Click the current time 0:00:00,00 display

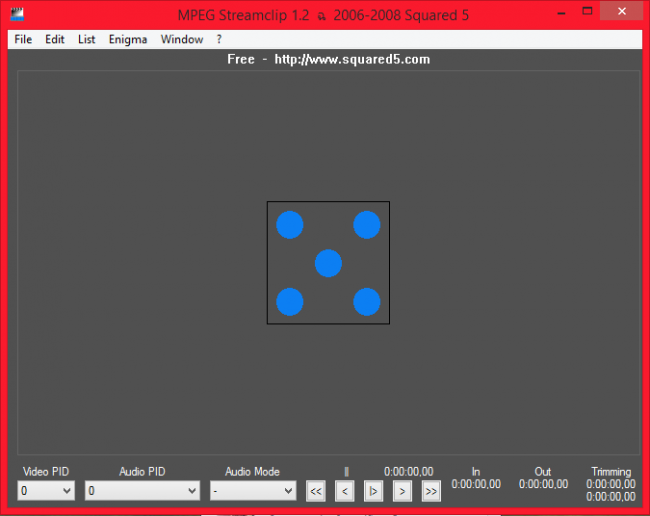click(x=408, y=472)
